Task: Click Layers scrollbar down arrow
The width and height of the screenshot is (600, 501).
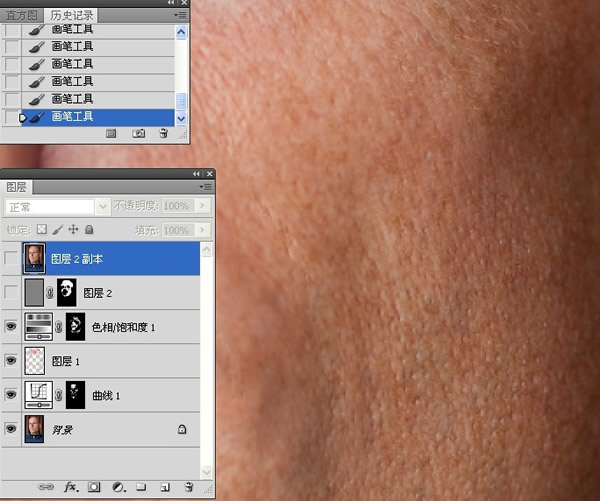Action: [206, 472]
